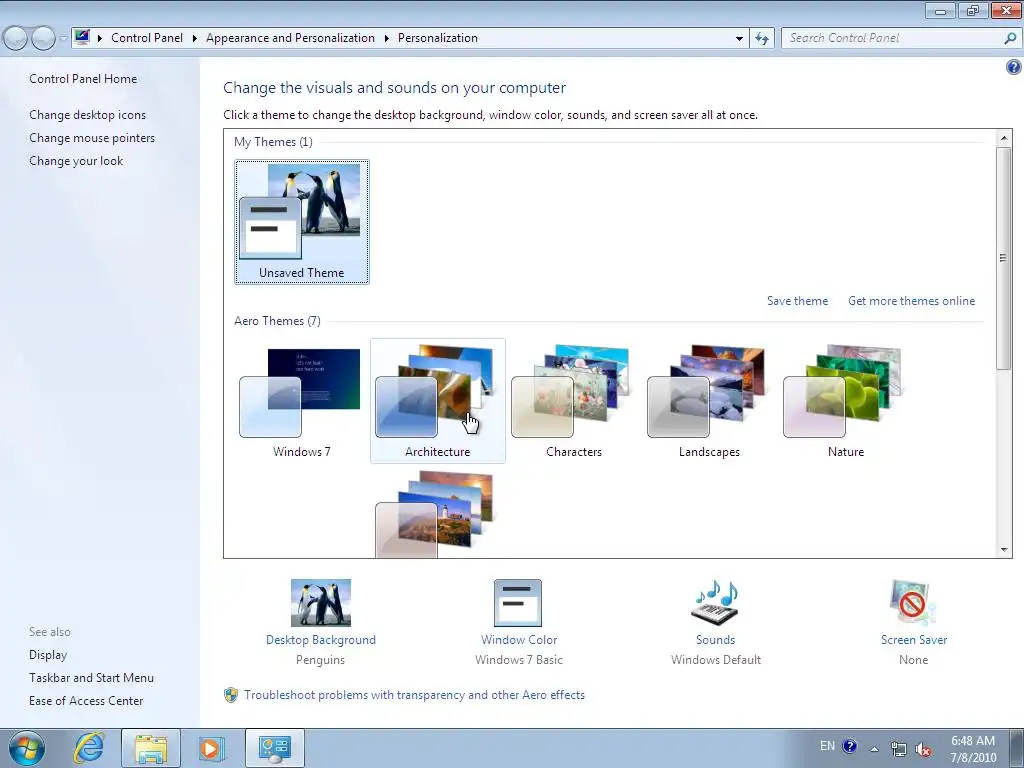The image size is (1024, 768).
Task: Open Display under See also
Action: pyautogui.click(x=48, y=655)
